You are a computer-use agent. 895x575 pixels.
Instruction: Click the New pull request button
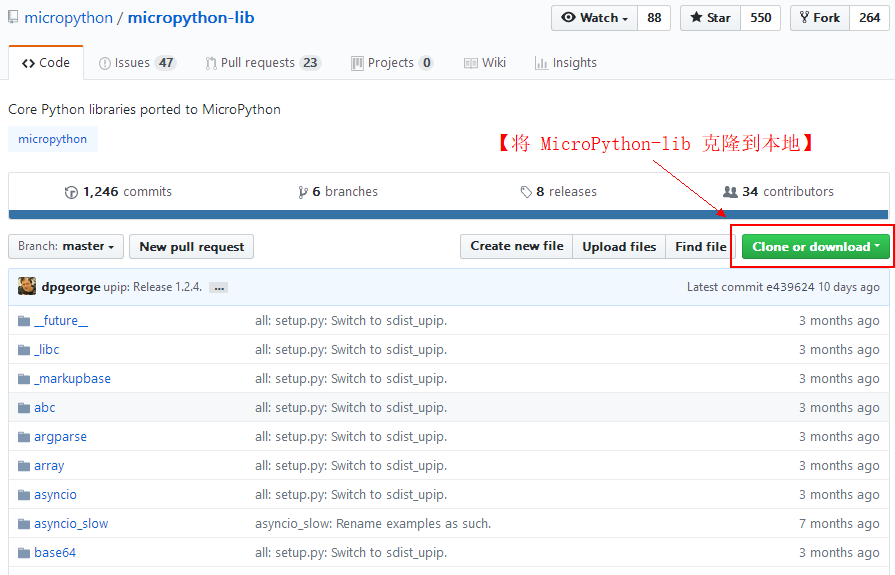(x=192, y=247)
